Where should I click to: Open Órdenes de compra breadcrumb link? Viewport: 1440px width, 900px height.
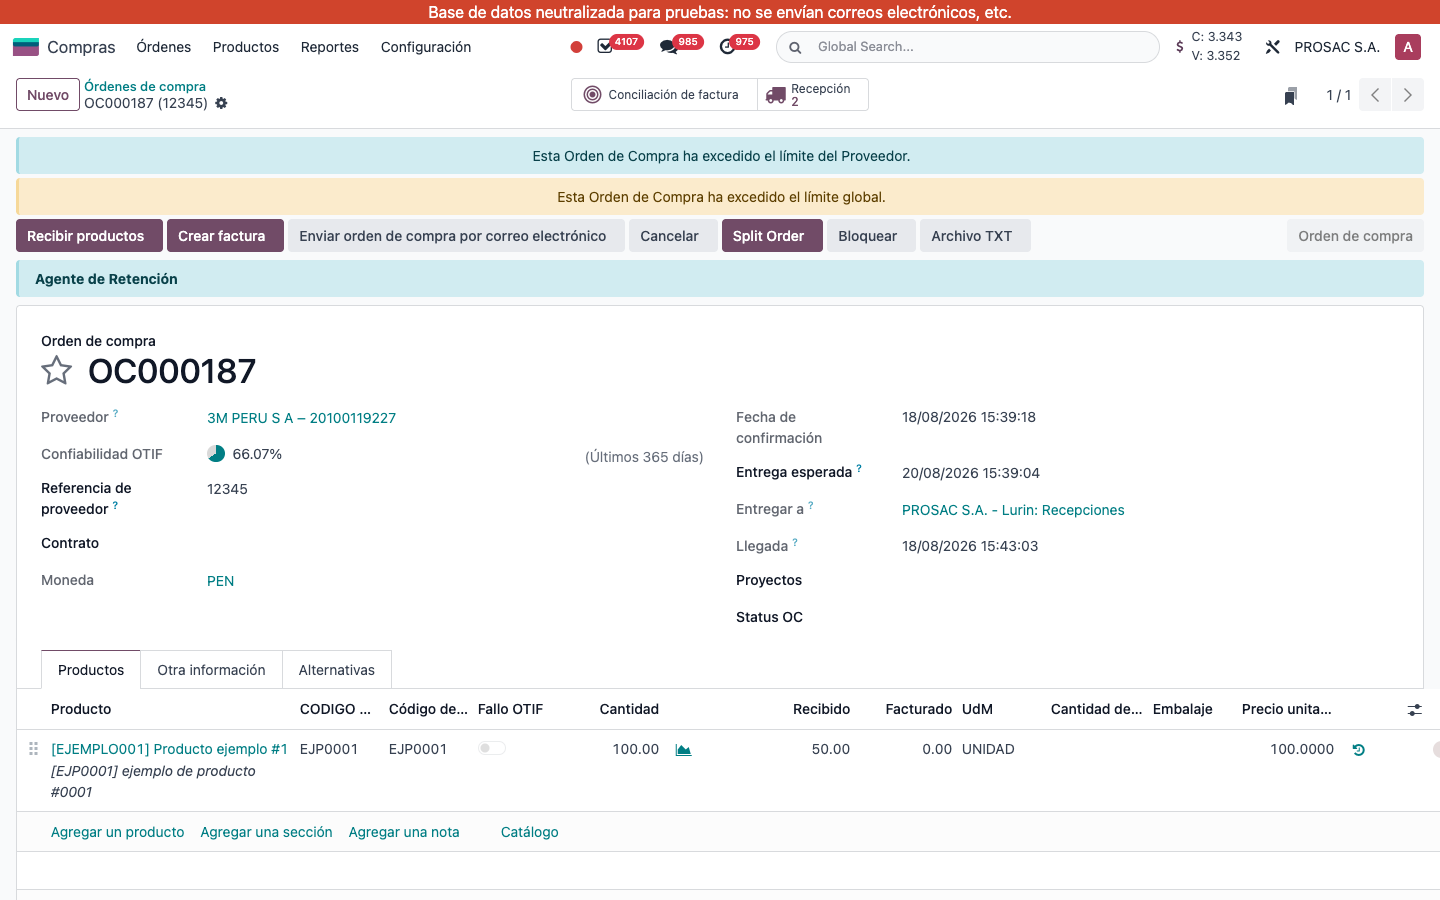pos(145,86)
